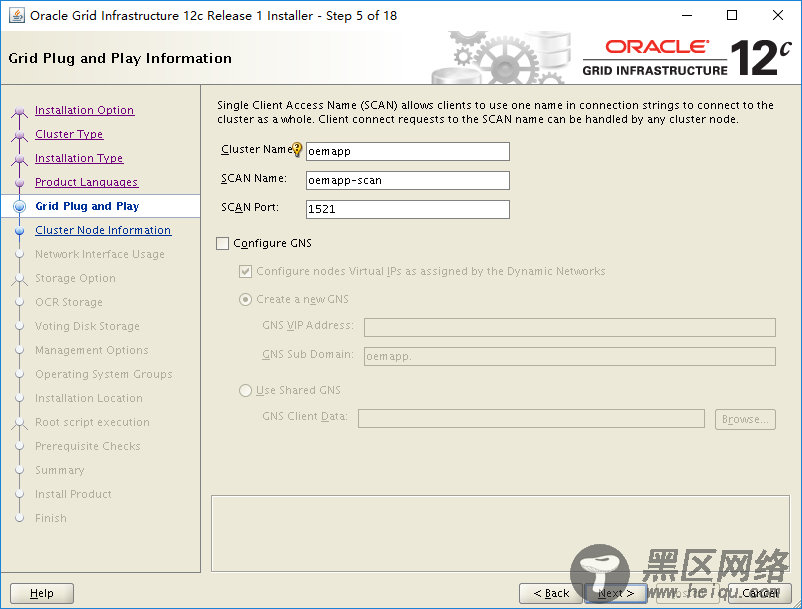The width and height of the screenshot is (802, 609).
Task: Click the Summary step
Action: [59, 470]
